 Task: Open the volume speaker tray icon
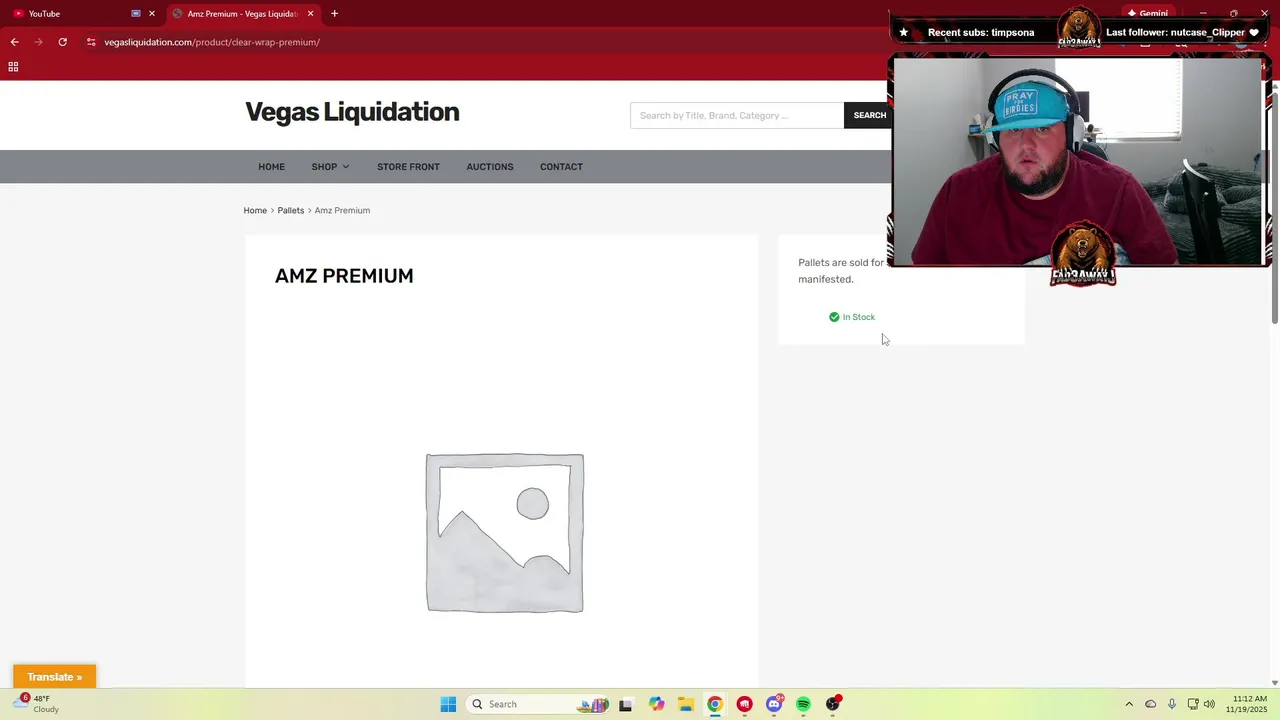click(x=1209, y=704)
